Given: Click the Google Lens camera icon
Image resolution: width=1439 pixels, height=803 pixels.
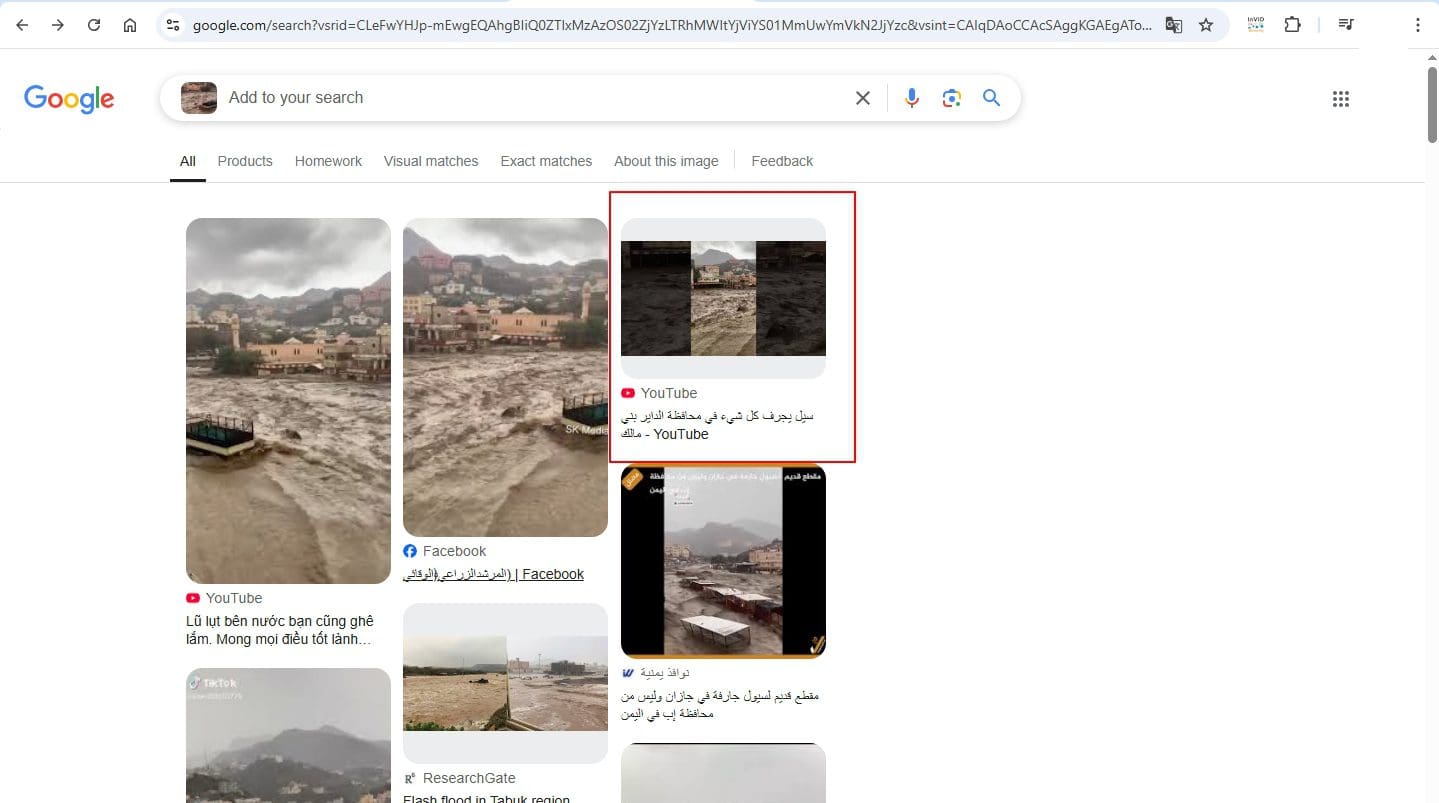Looking at the screenshot, I should pos(951,98).
